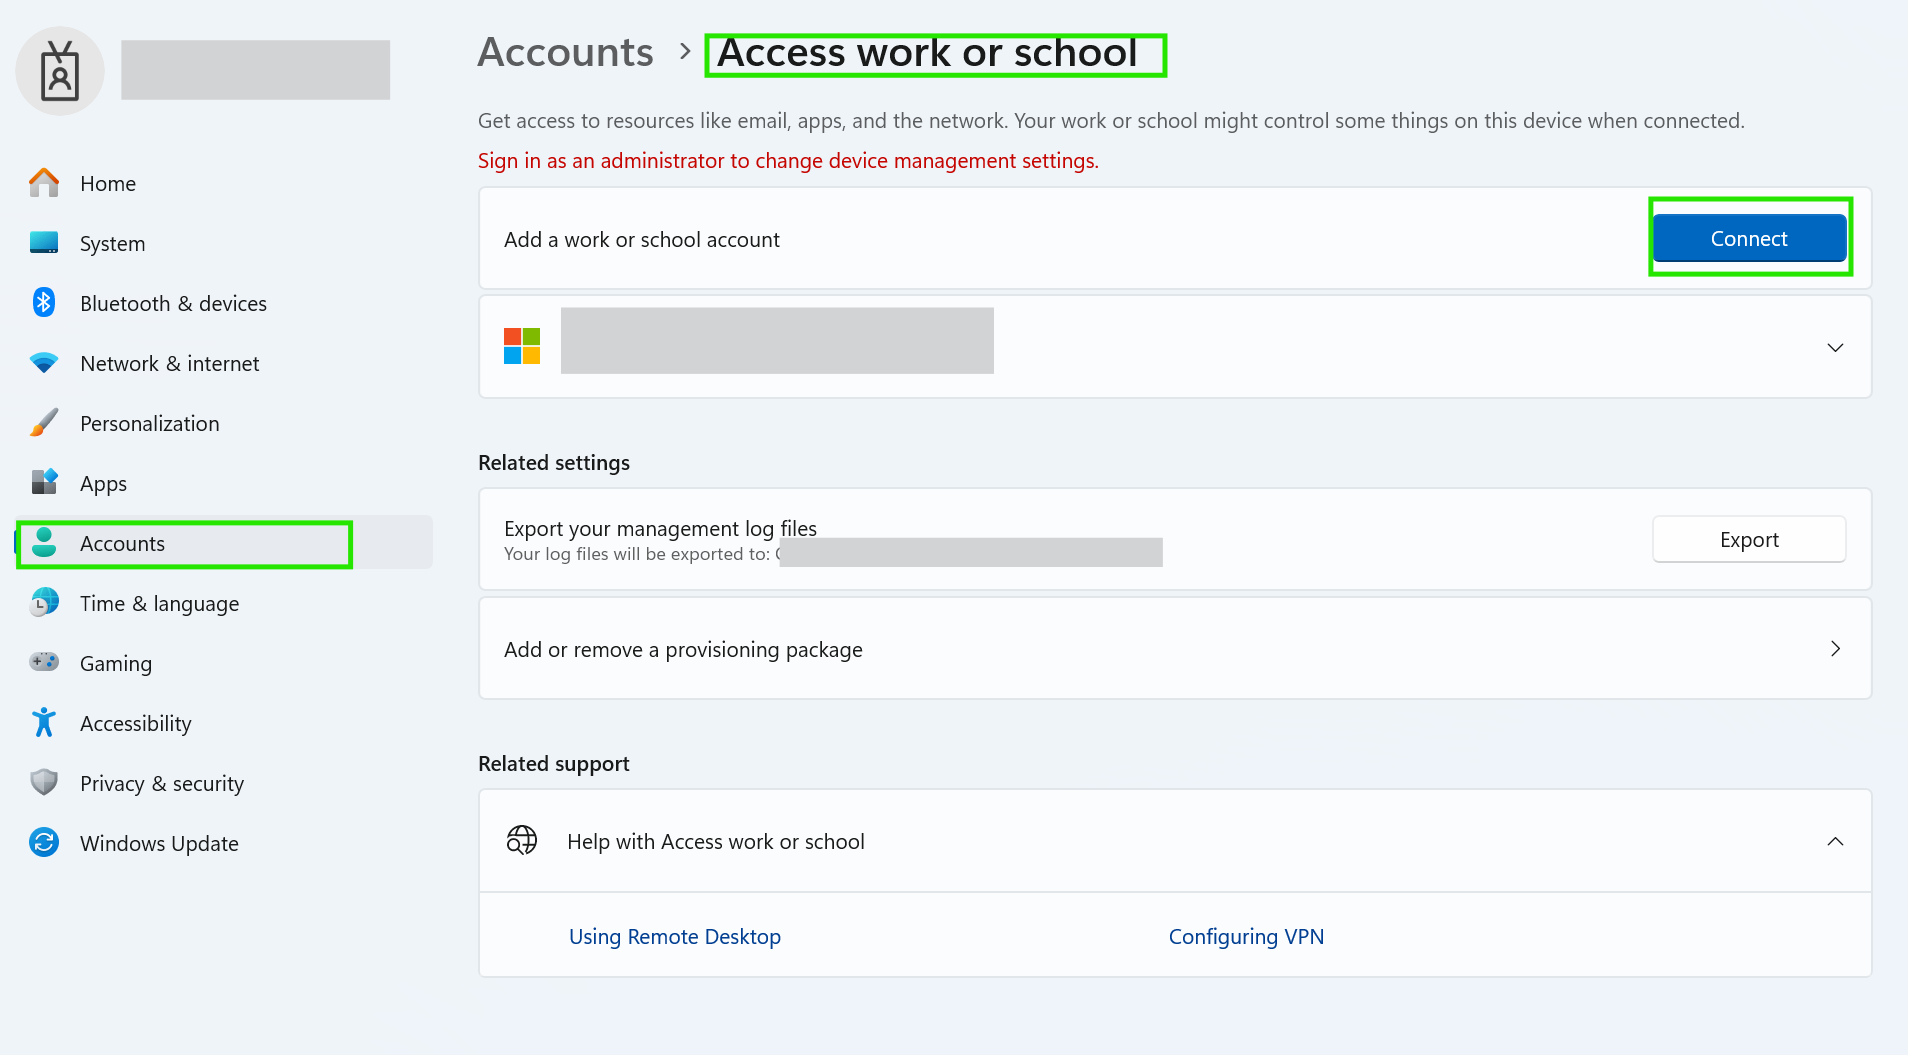Open Gaming via the controller icon
Viewport: 1908px width, 1055px height.
pyautogui.click(x=44, y=663)
